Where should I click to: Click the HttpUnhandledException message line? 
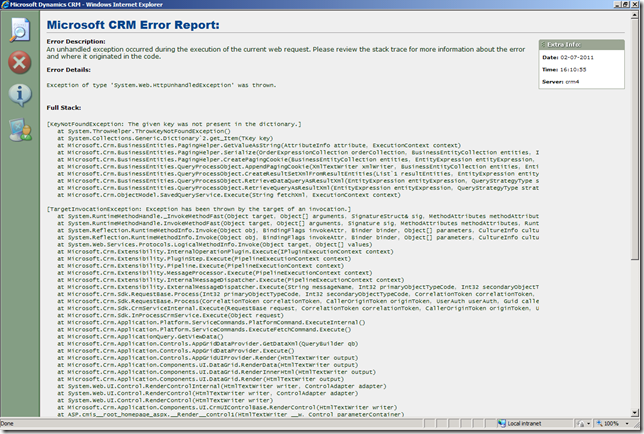(x=161, y=85)
